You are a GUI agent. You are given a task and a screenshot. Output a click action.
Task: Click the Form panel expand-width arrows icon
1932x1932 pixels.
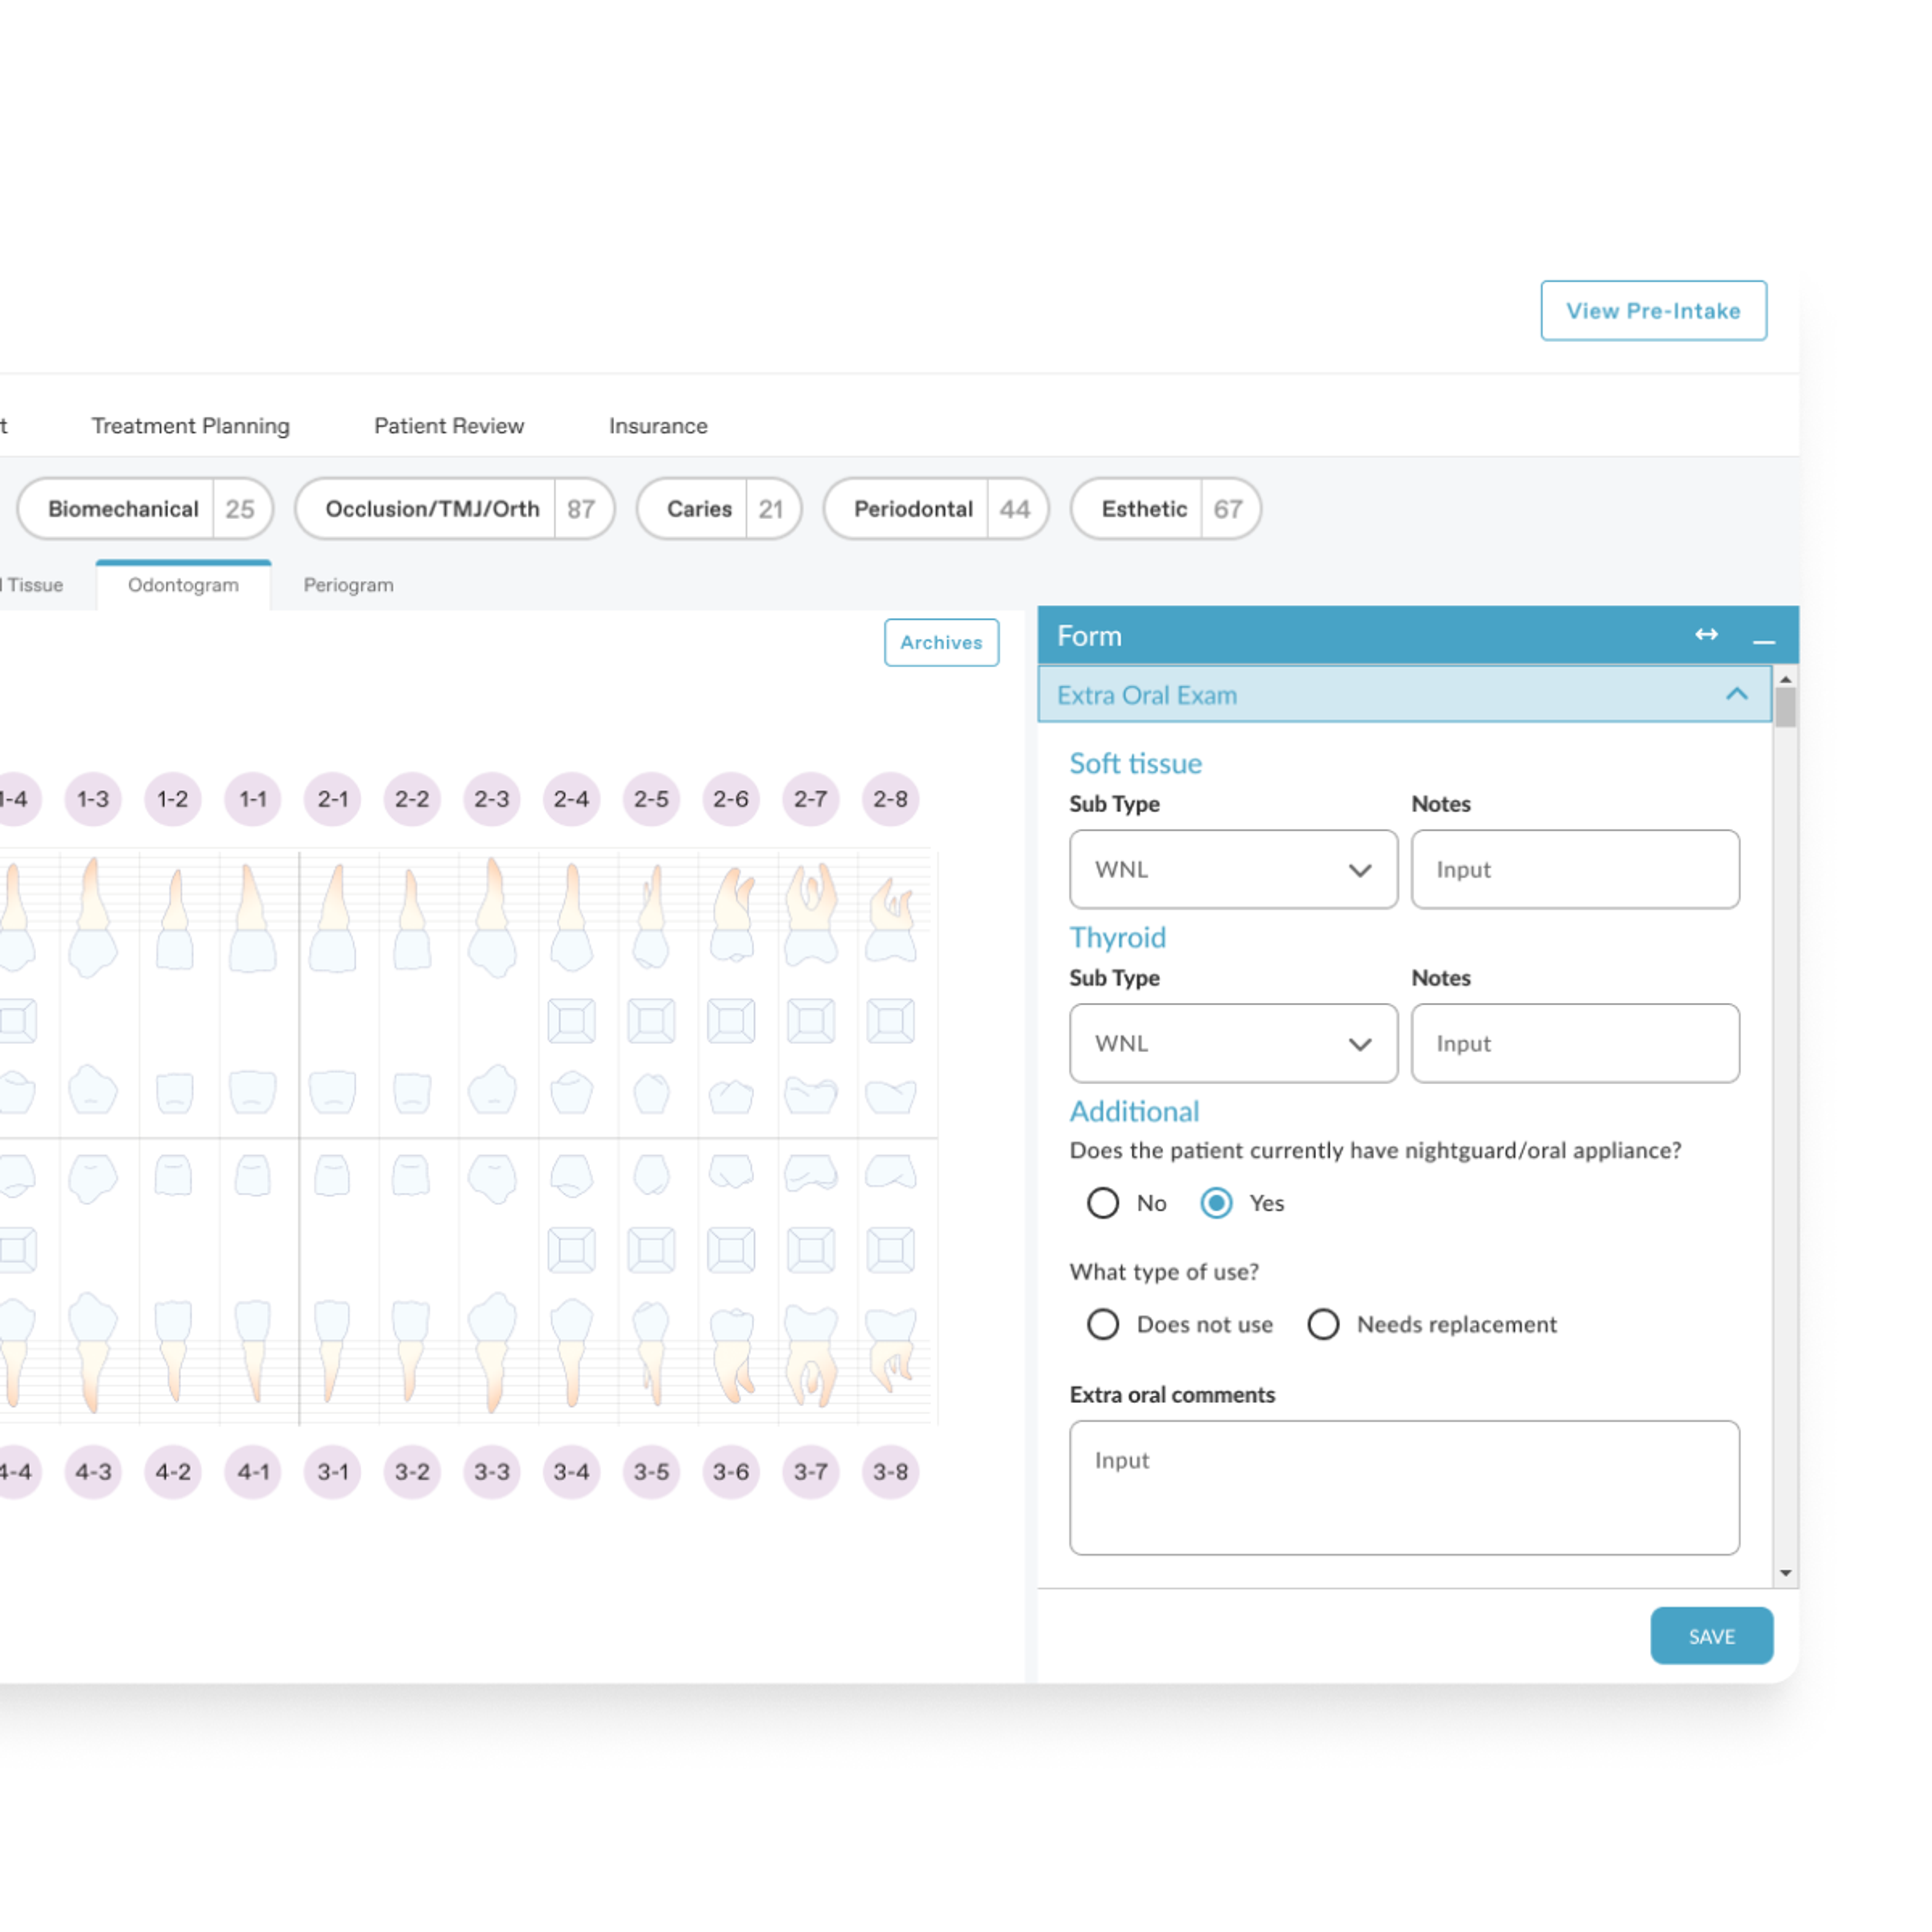1706,635
